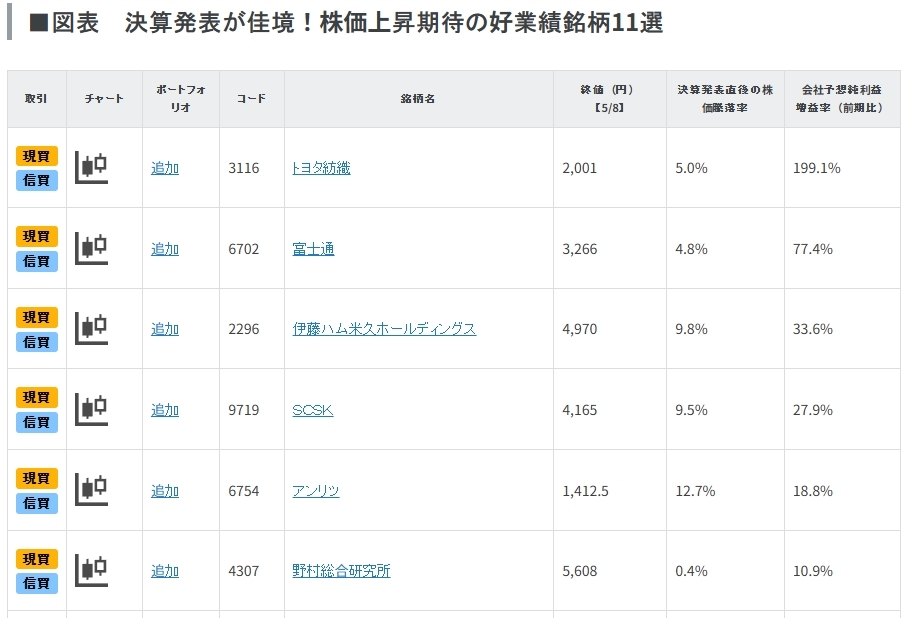Add アンリツ to portfolio via 追加
Viewport: 910px width, 618px height.
[165, 491]
